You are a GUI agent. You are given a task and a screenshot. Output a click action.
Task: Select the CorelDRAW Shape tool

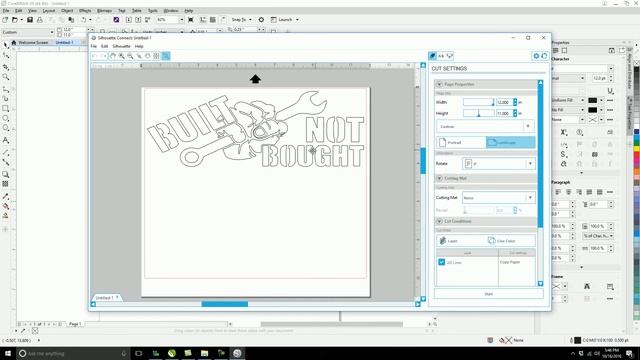(6, 55)
